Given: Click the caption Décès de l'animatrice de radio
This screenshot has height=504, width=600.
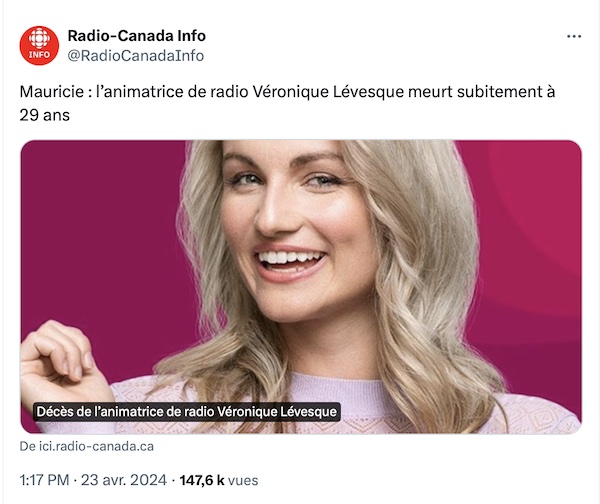Looking at the screenshot, I should tap(186, 412).
